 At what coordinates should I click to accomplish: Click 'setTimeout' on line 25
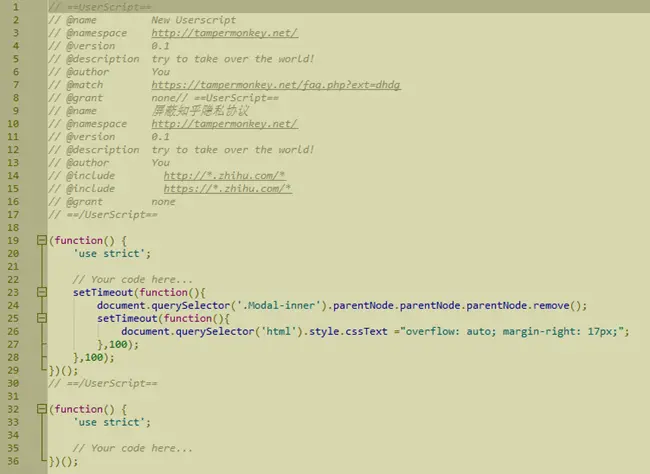127,318
